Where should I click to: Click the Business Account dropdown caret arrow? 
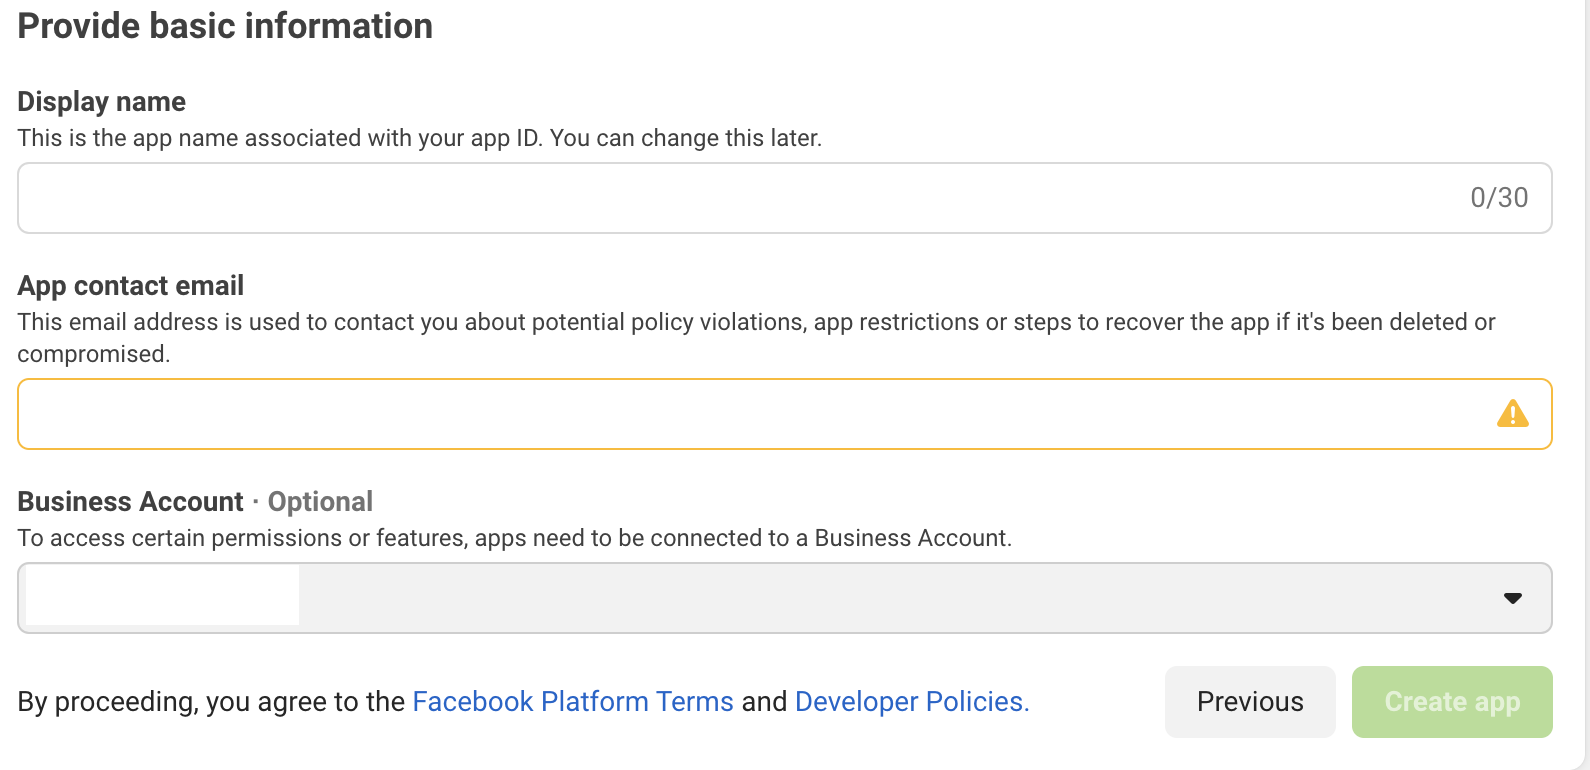click(x=1512, y=598)
